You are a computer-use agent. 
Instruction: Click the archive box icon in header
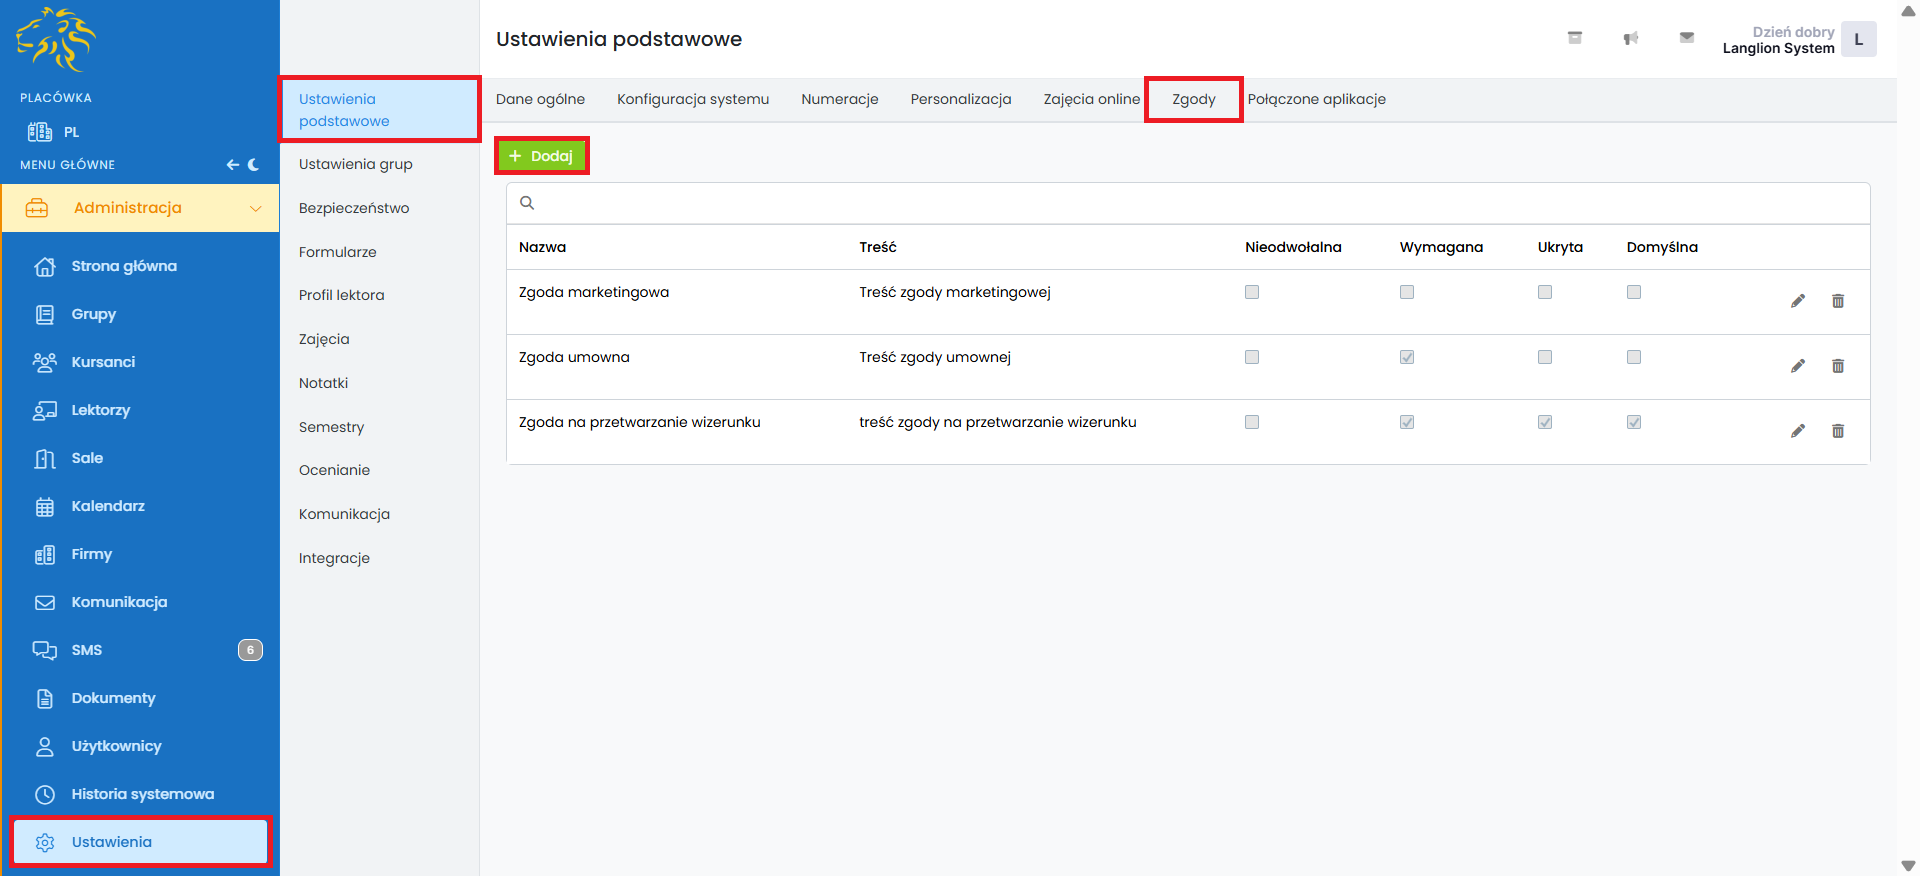(x=1574, y=38)
